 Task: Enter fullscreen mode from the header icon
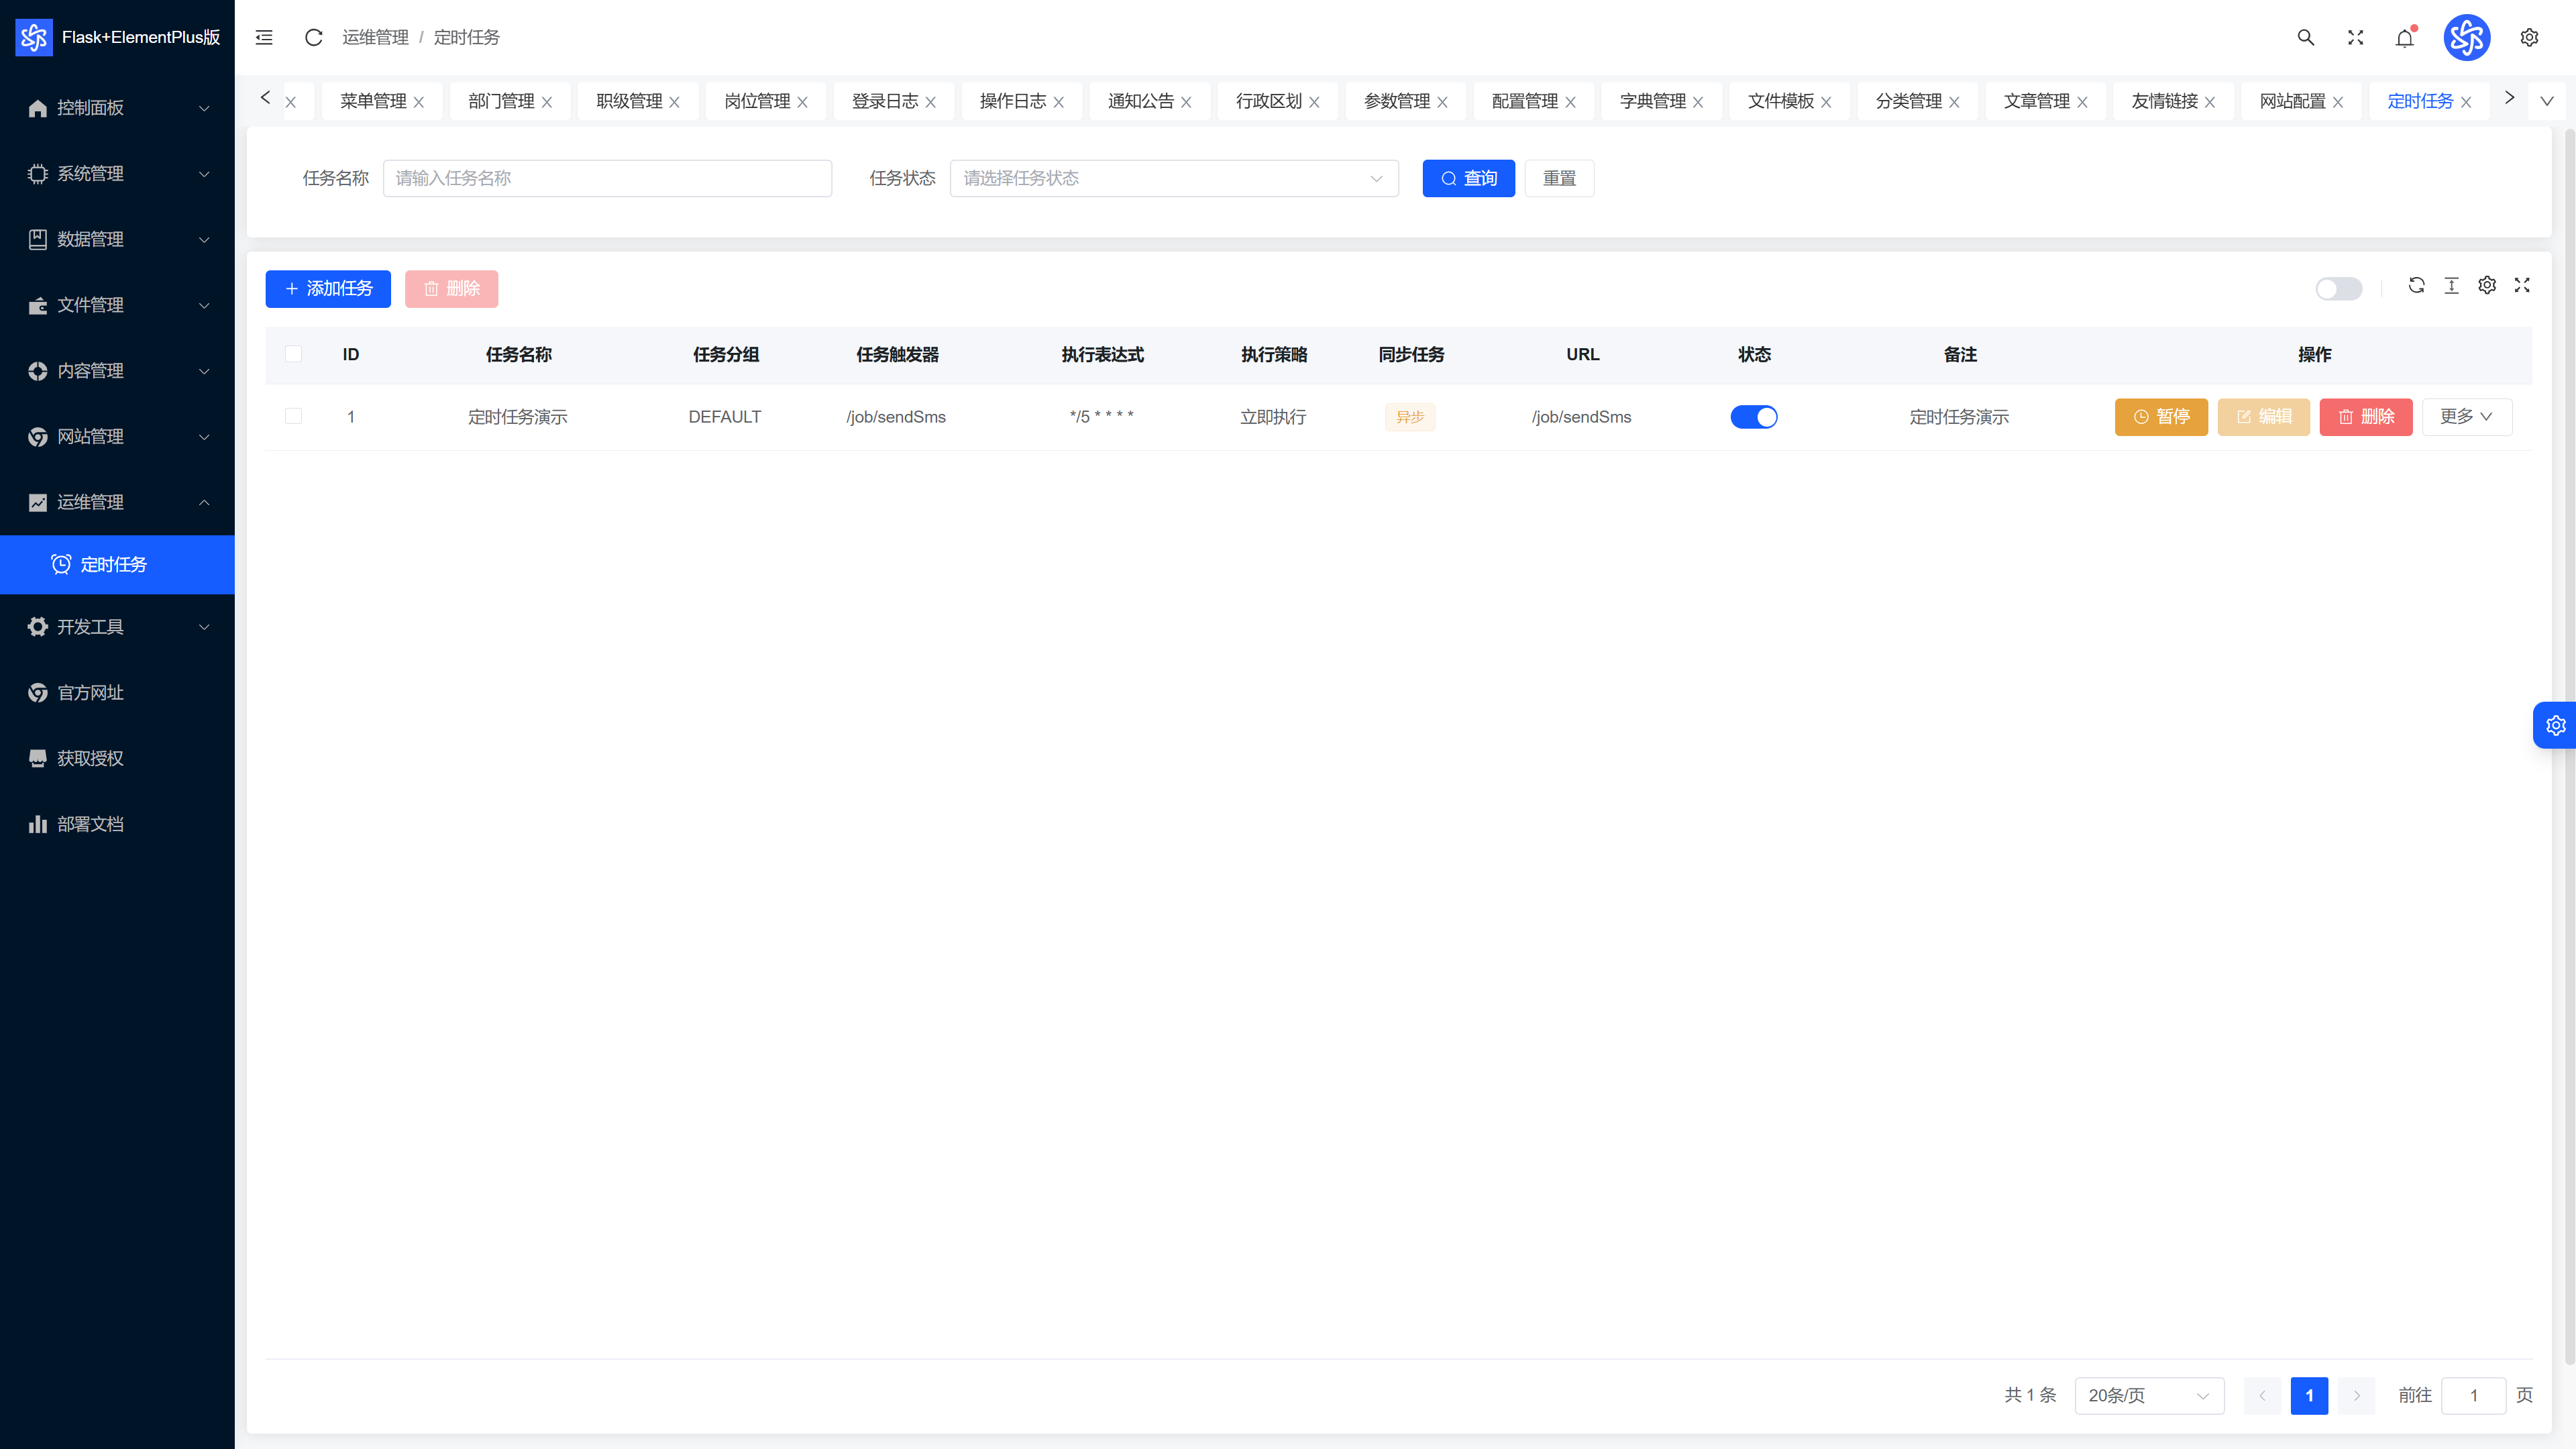(2355, 37)
